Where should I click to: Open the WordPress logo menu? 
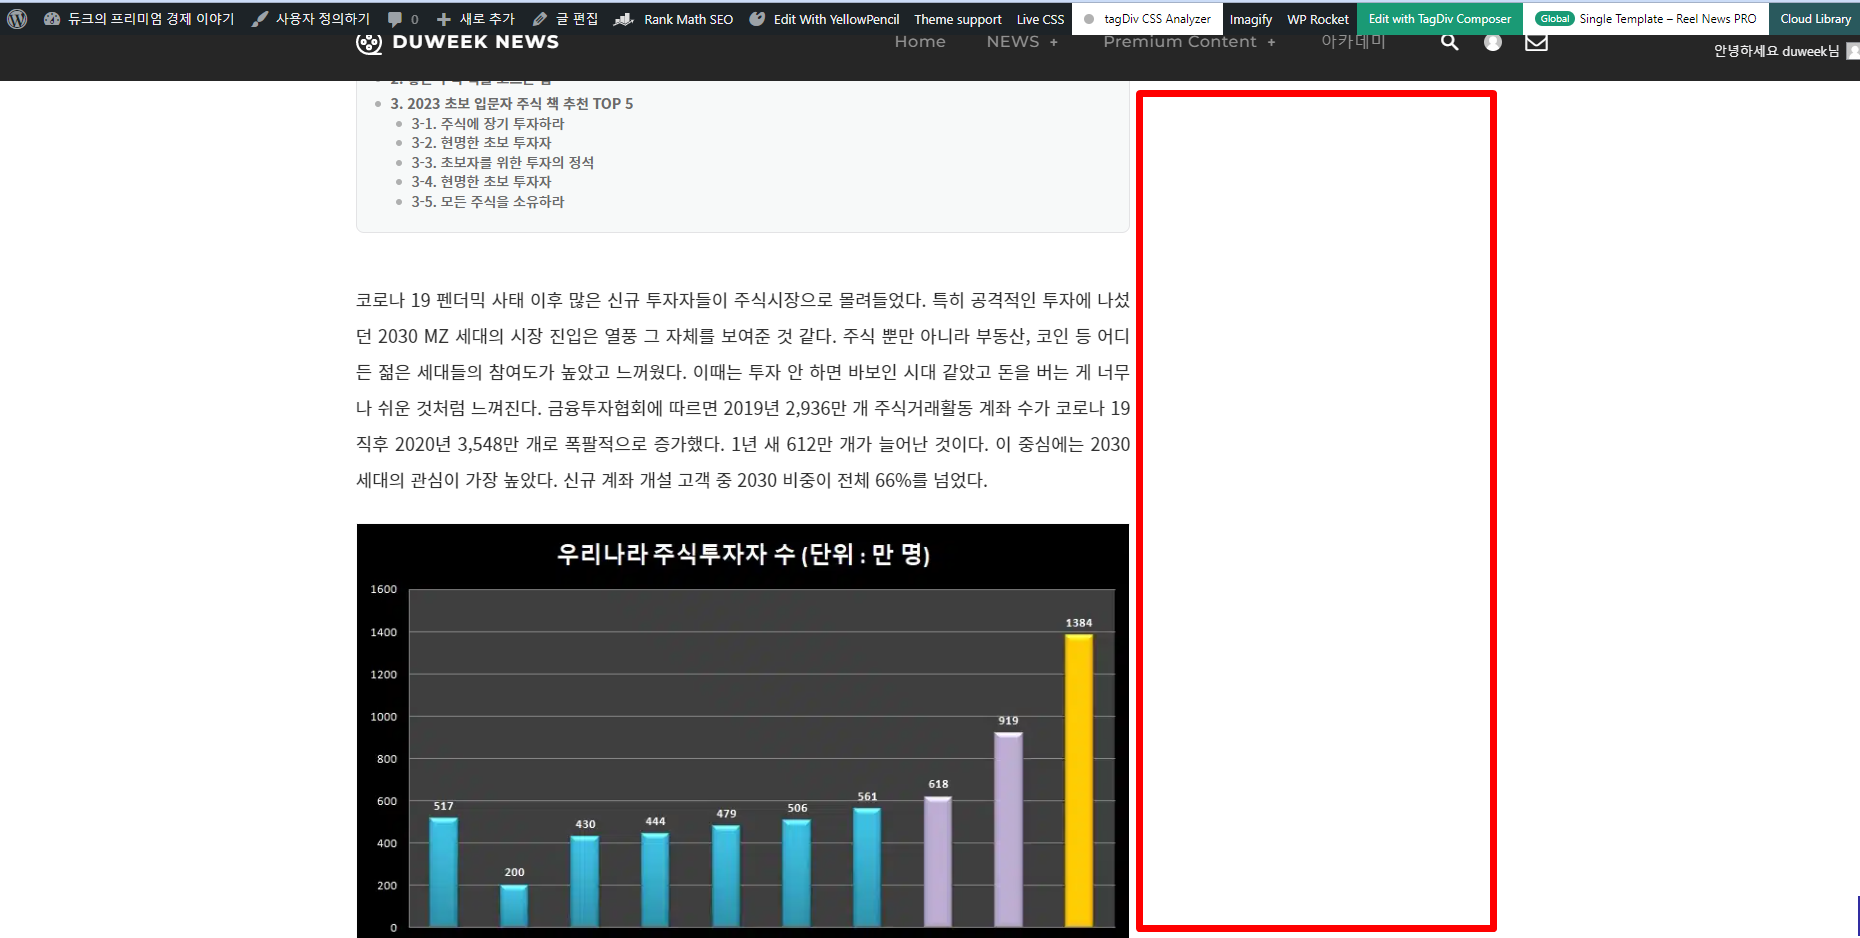click(17, 19)
